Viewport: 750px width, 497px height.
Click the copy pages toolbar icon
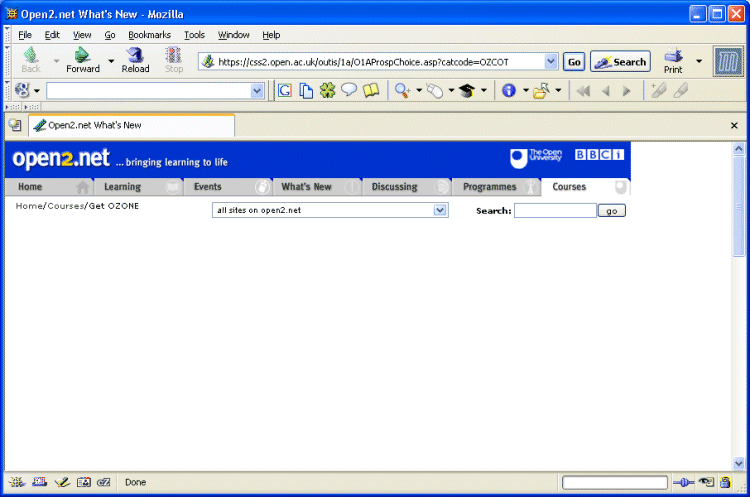306,90
